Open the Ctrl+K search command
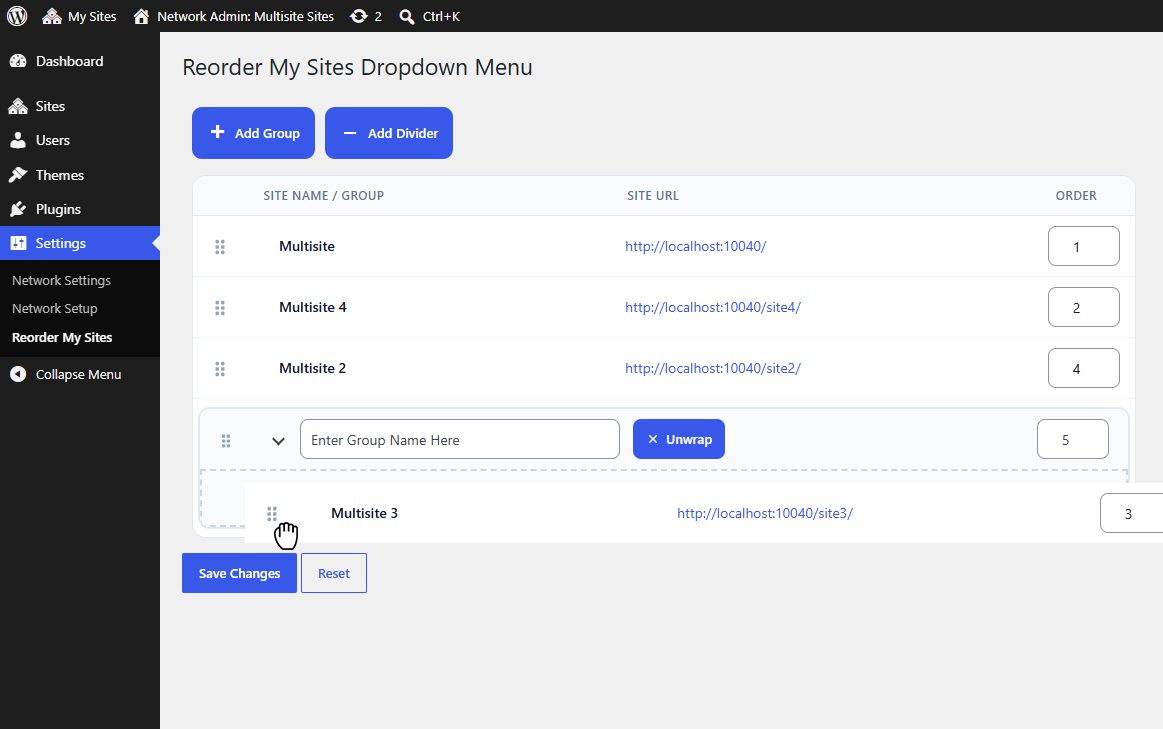The height and width of the screenshot is (729, 1163). pos(429,16)
